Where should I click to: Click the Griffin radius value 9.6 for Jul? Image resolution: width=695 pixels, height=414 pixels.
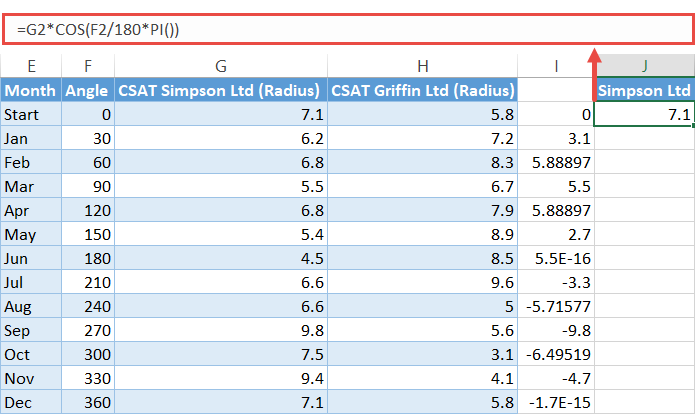(422, 282)
